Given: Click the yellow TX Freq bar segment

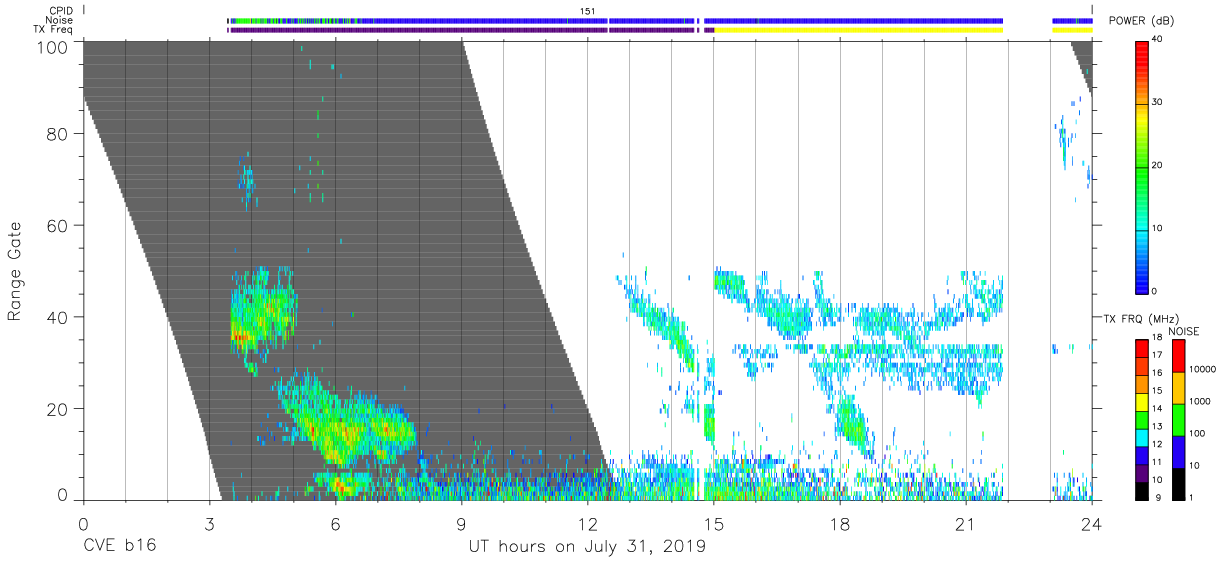Looking at the screenshot, I should point(858,30).
